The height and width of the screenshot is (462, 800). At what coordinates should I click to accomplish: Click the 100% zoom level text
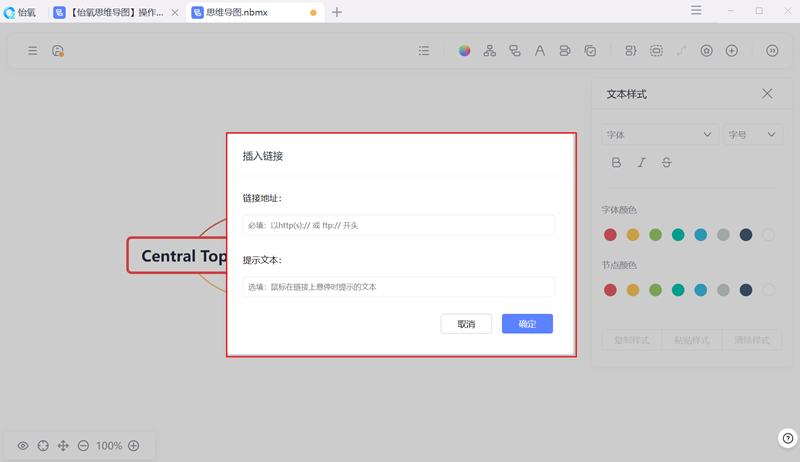click(x=109, y=446)
